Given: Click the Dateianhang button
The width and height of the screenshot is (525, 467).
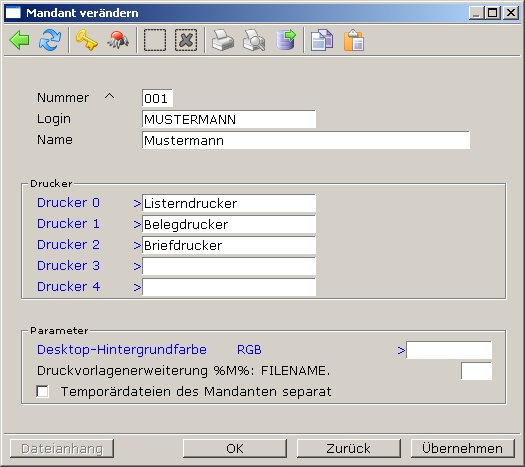Looking at the screenshot, I should coord(62,449).
